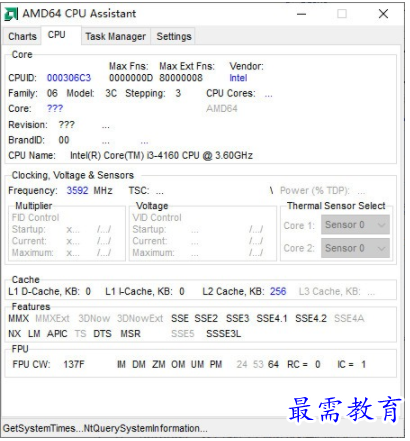Click the APIC feature label
The width and height of the screenshot is (410, 441).
point(57,334)
